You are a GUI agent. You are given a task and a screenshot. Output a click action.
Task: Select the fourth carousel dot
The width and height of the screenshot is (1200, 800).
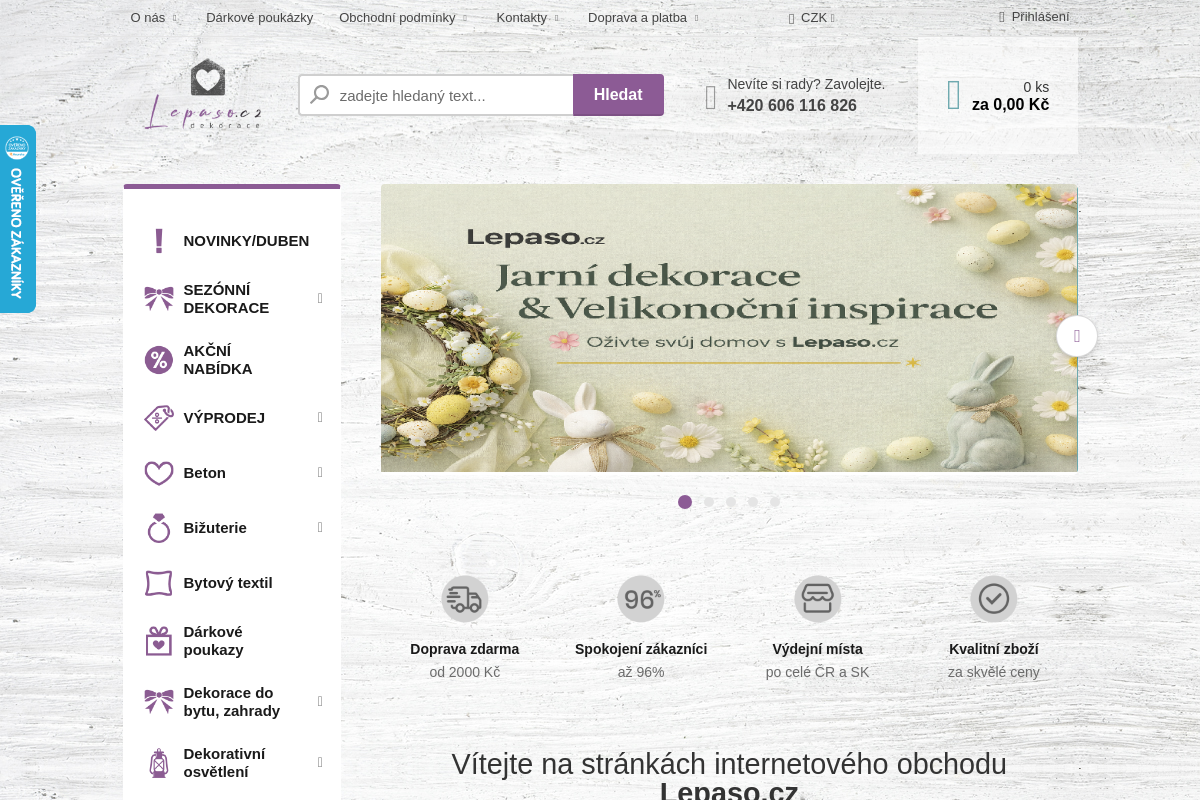[x=753, y=502]
